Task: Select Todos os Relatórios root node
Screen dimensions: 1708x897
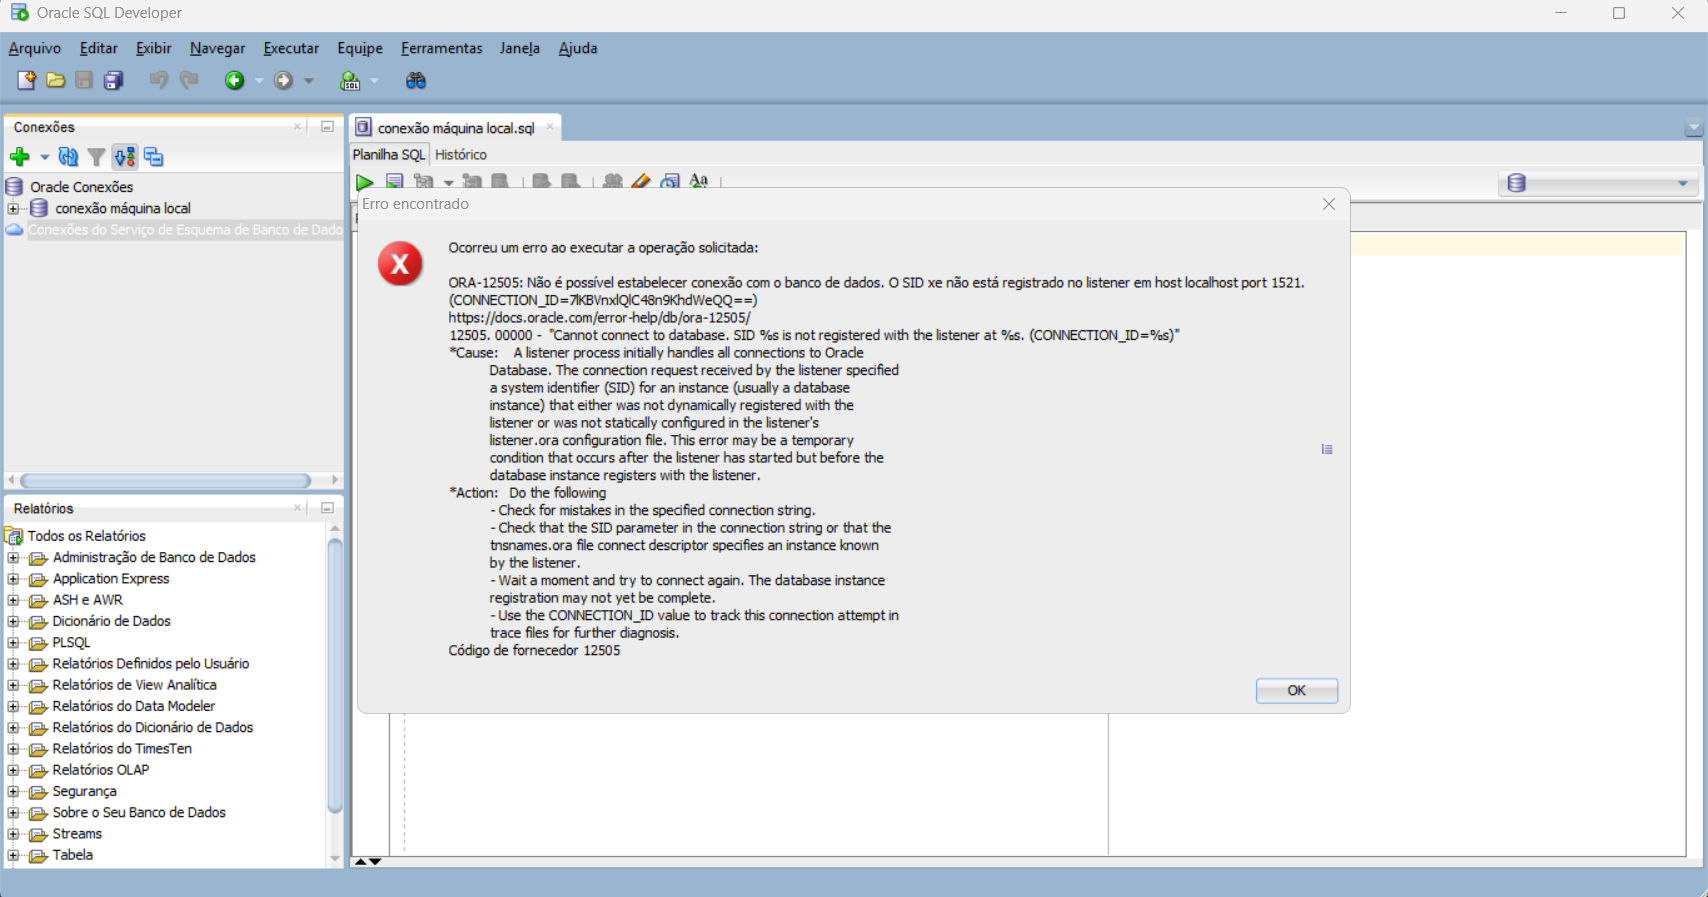Action: (x=87, y=536)
